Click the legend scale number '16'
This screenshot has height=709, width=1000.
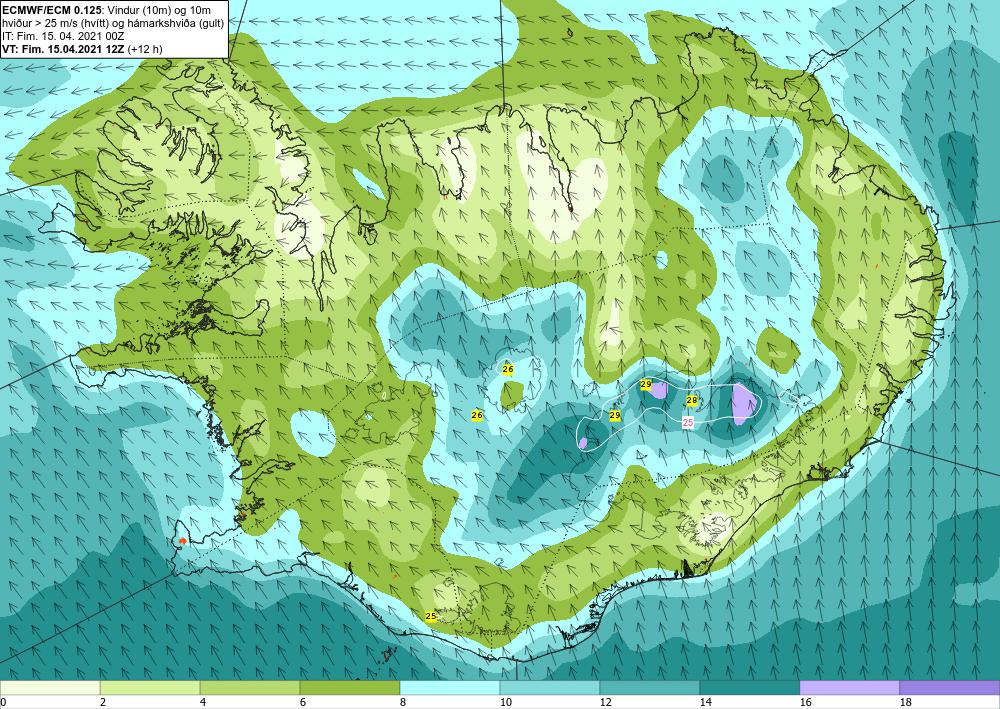[805, 703]
